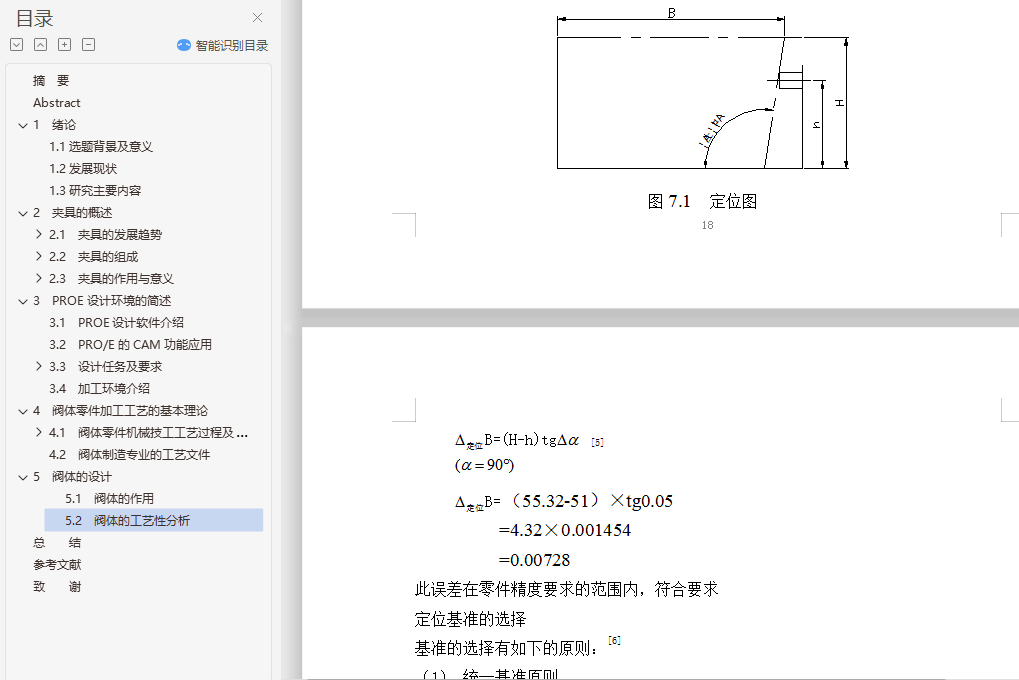Click citation marker [5] after formula
1019x680 pixels.
coord(597,442)
